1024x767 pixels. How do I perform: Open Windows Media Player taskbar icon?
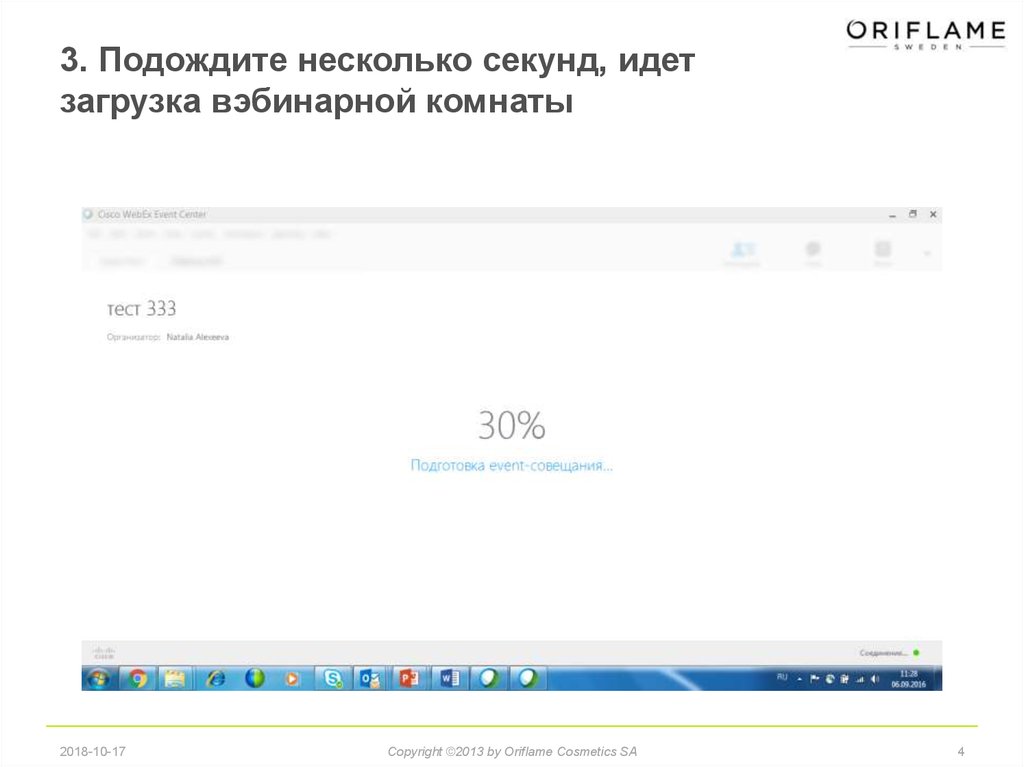tap(291, 678)
